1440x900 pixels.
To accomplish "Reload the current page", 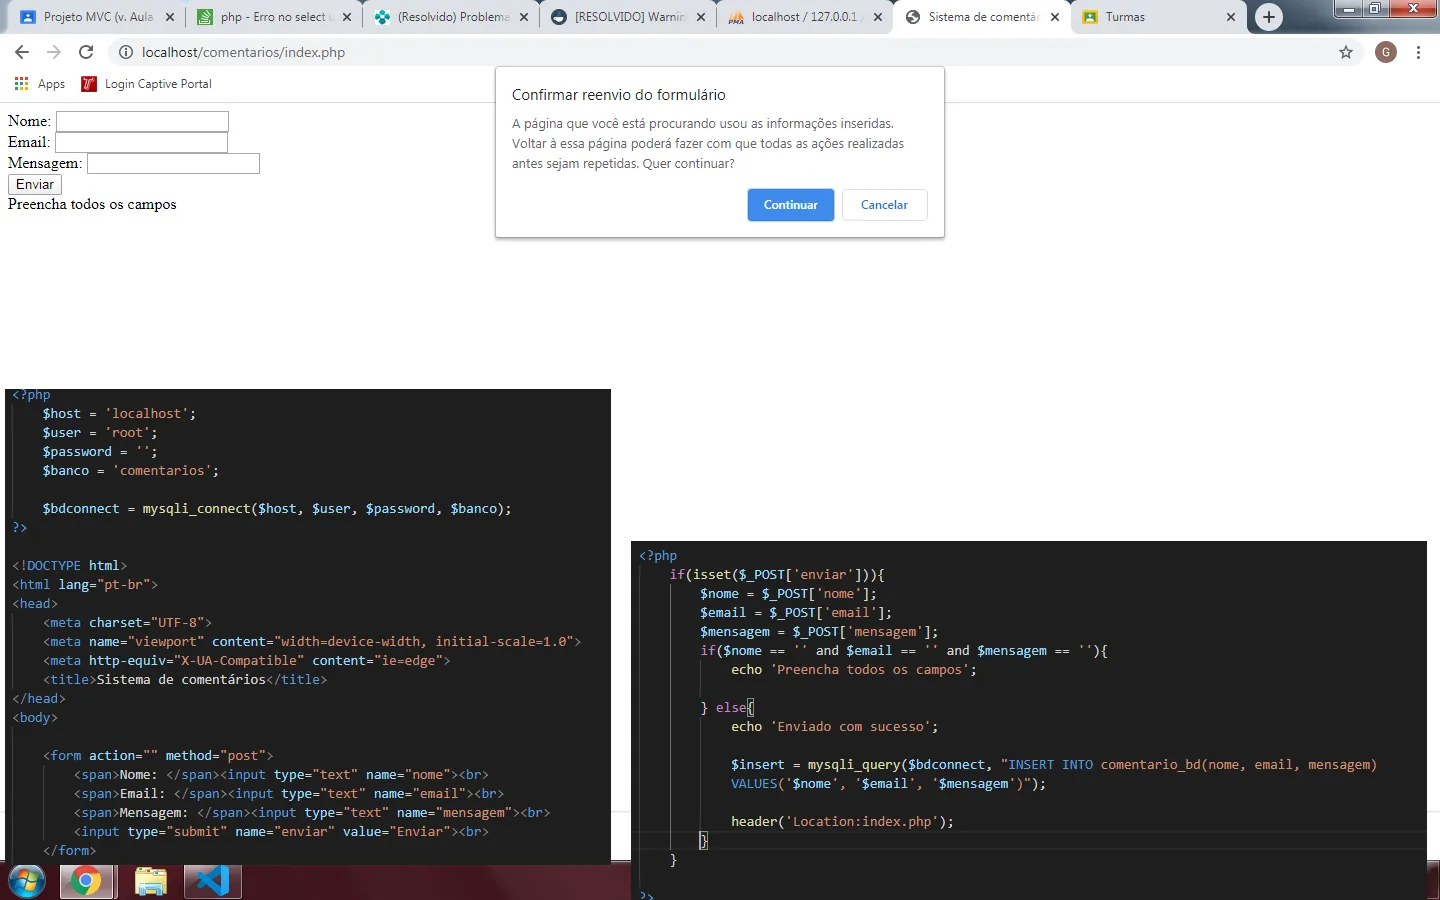I will pos(86,52).
